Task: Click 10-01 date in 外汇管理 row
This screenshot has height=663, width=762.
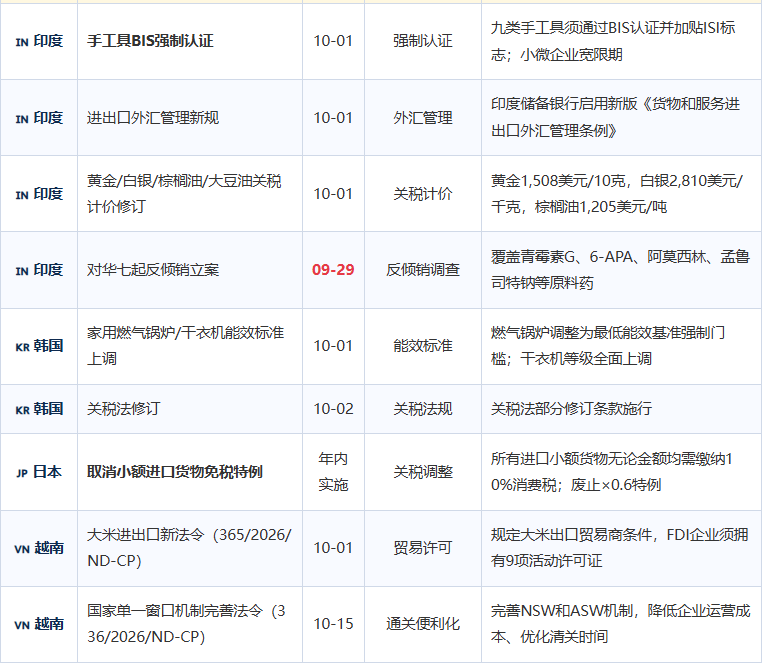Action: click(x=333, y=118)
